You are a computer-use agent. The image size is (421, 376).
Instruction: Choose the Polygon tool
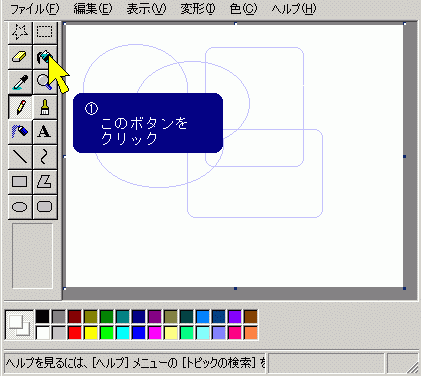45,182
